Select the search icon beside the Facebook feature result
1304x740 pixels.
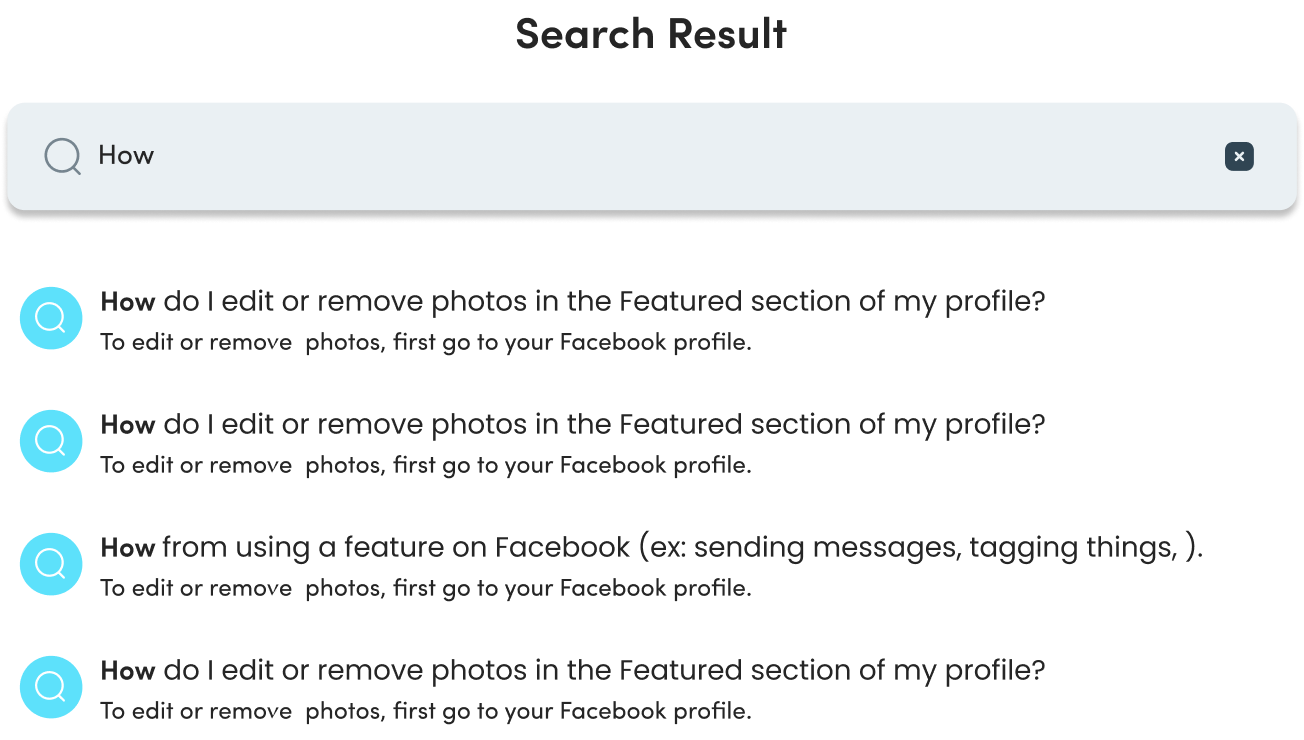coord(51,564)
